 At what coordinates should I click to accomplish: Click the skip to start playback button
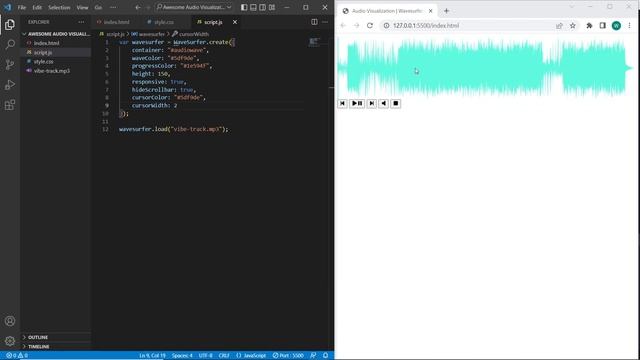342,104
